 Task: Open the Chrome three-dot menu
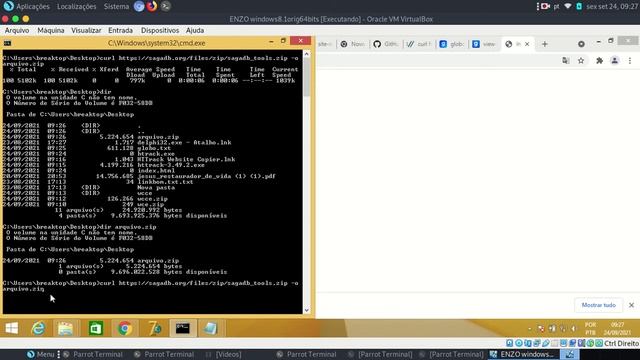point(630,61)
